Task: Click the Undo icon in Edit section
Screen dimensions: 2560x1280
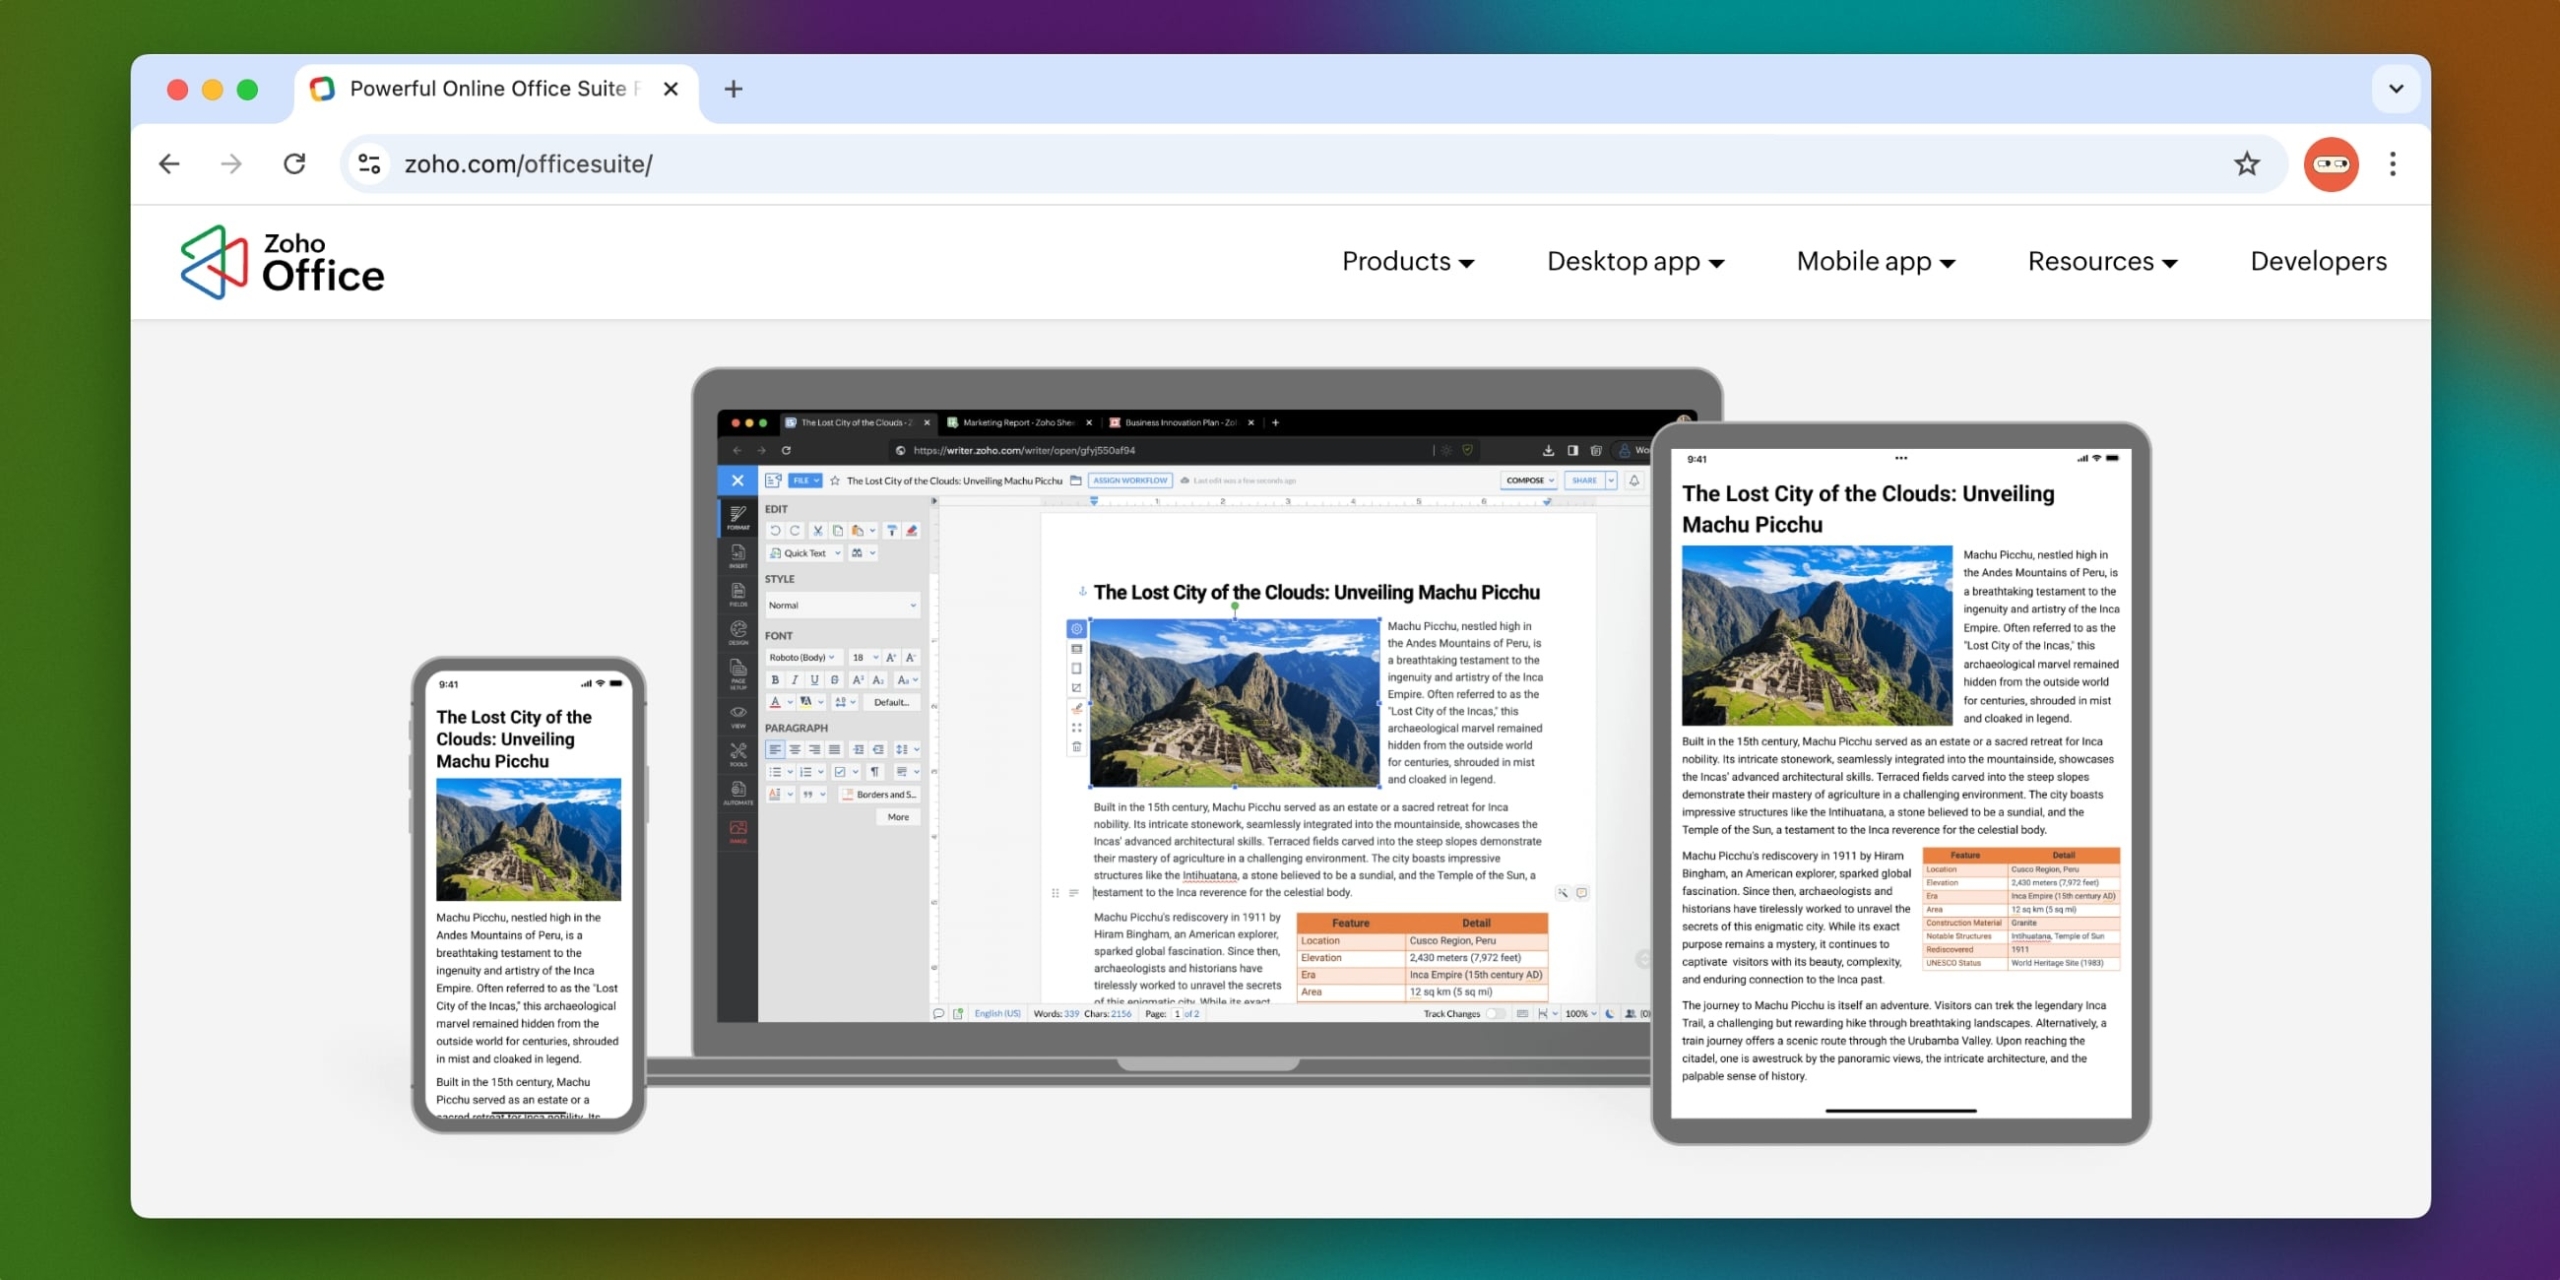Action: [775, 531]
